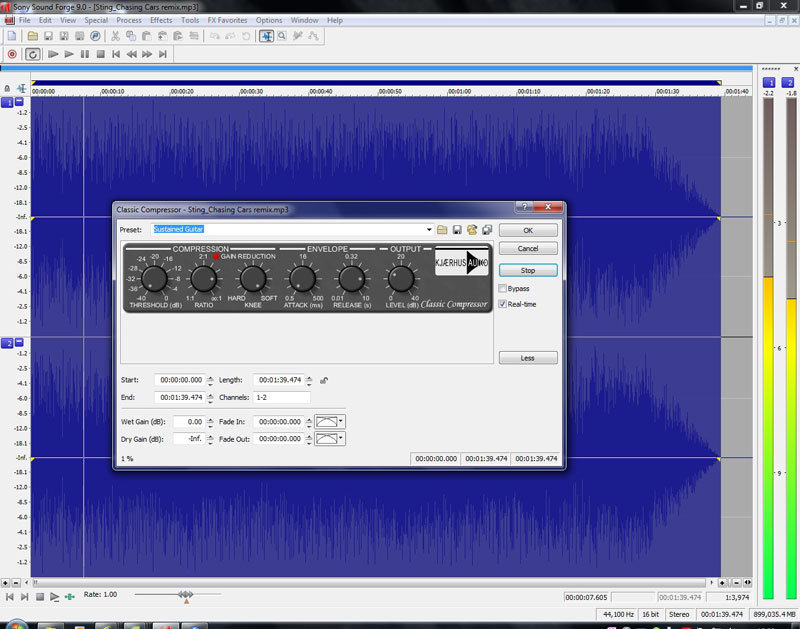Click the Open folder icon in main toolbar
The height and width of the screenshot is (629, 800).
click(32, 36)
